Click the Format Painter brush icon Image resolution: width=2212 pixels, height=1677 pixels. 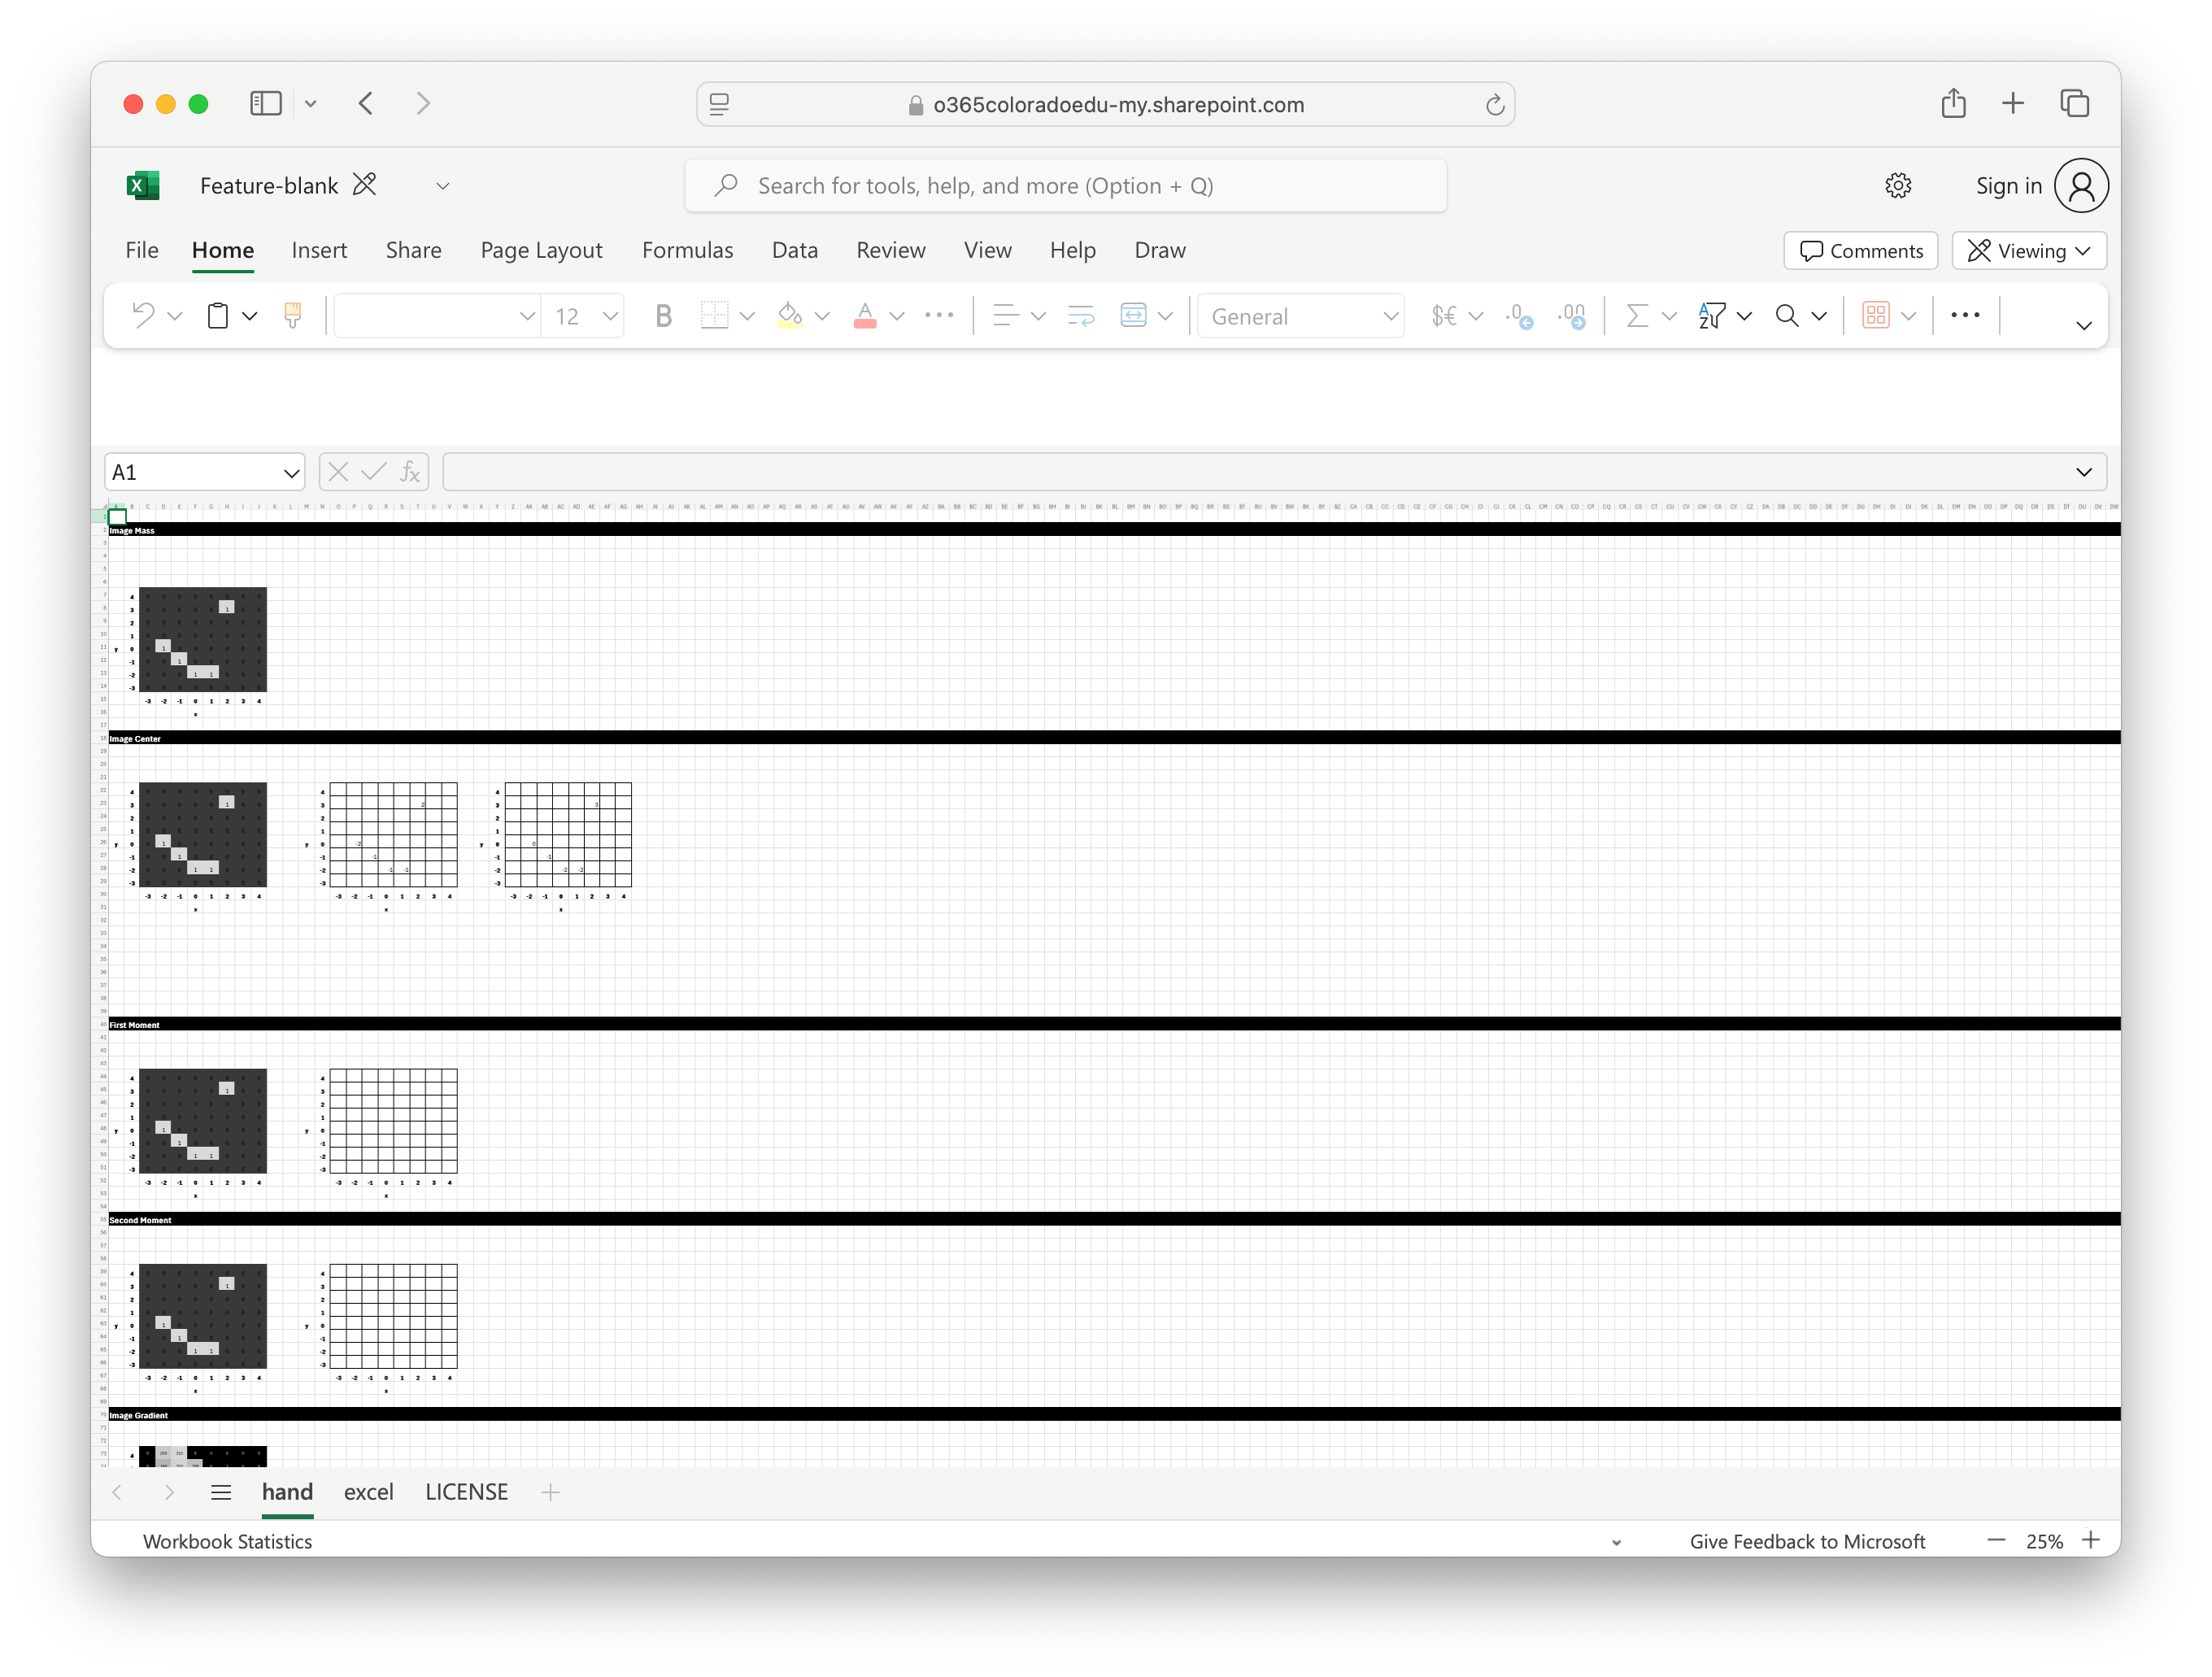(x=292, y=316)
